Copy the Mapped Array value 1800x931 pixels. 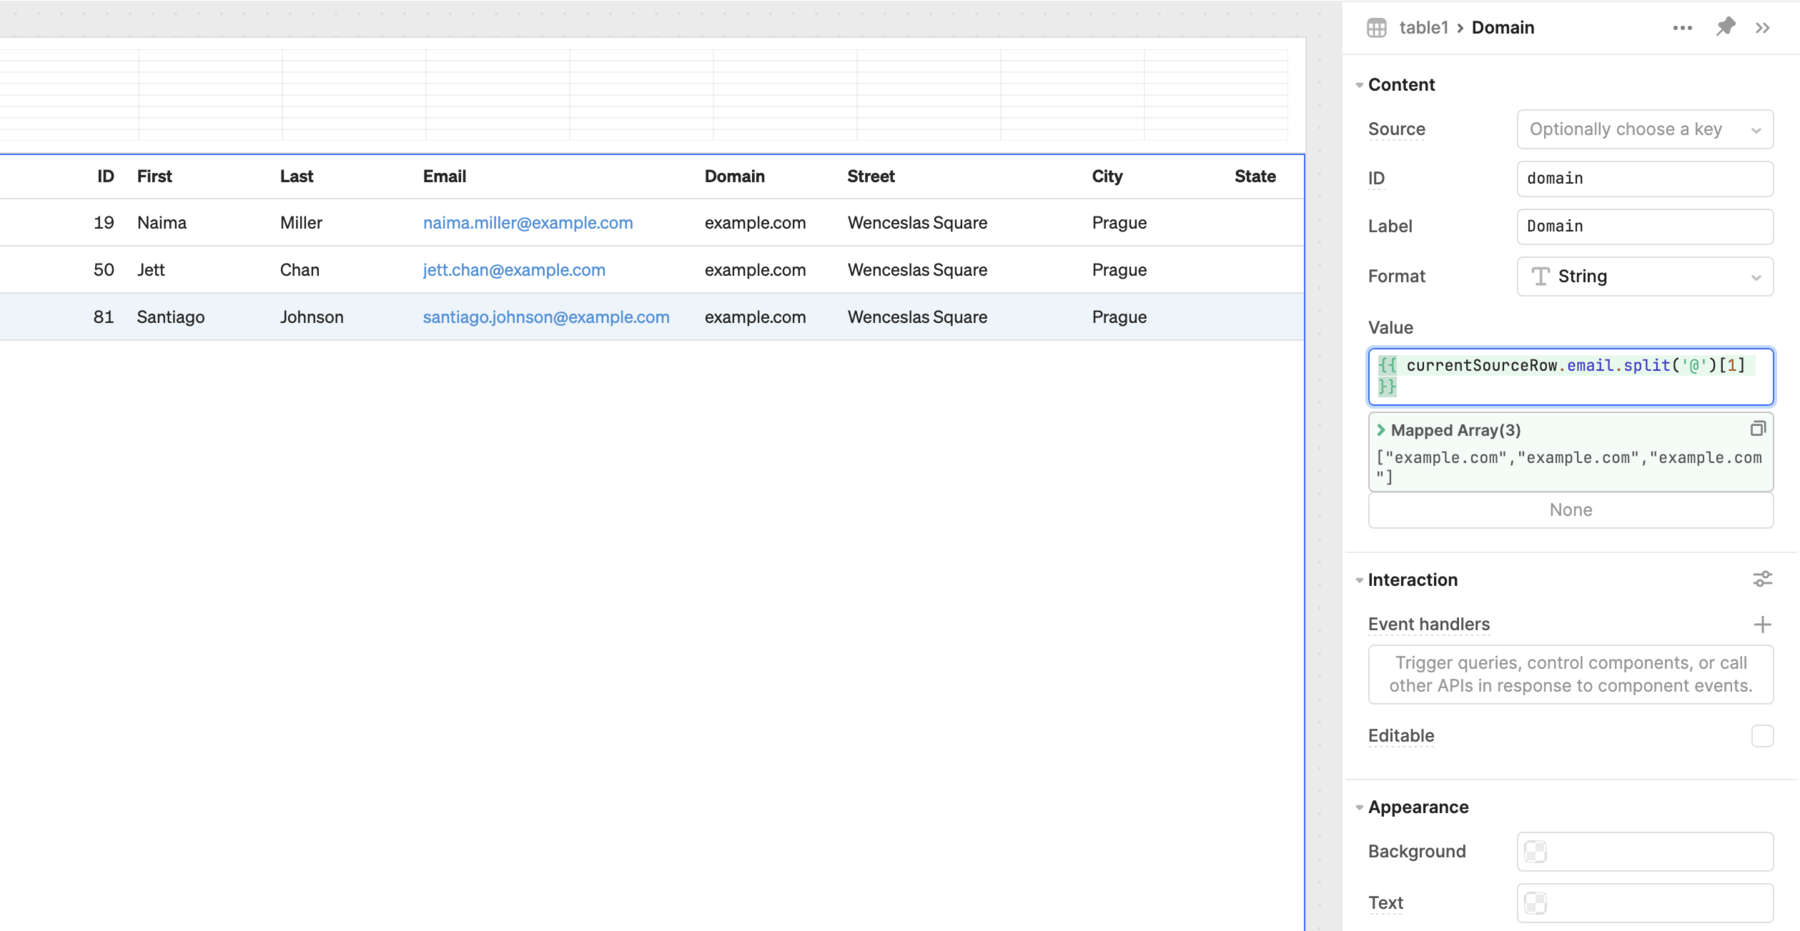(x=1757, y=429)
